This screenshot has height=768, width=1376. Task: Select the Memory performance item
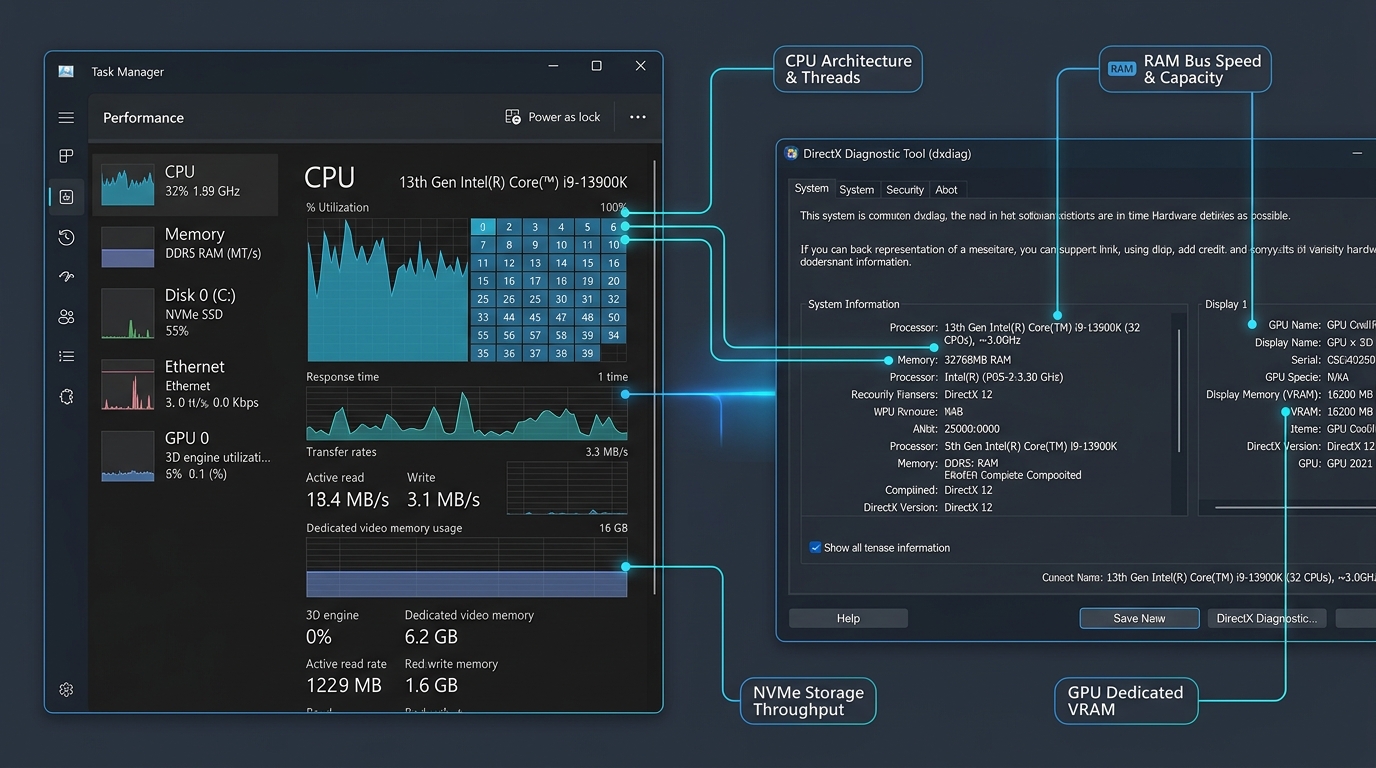(x=185, y=245)
